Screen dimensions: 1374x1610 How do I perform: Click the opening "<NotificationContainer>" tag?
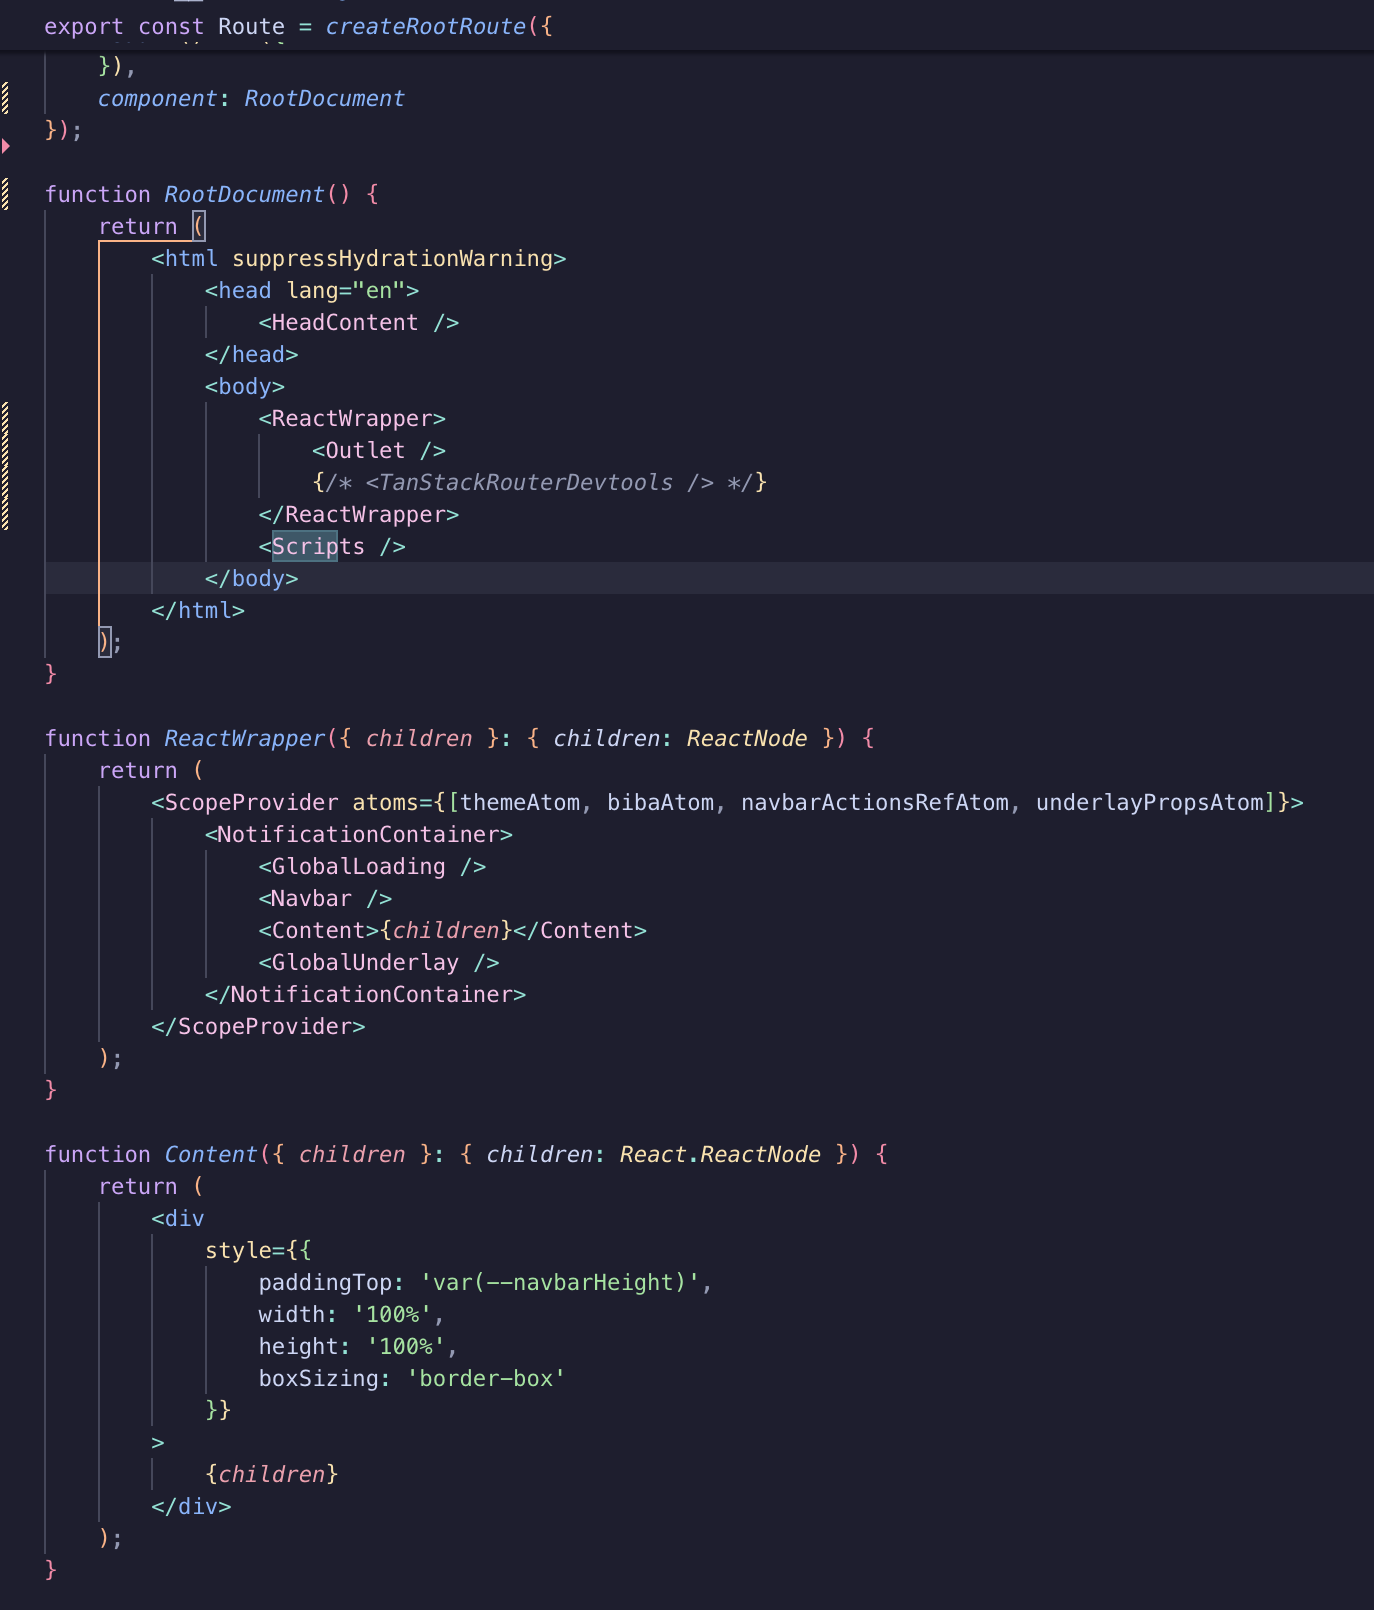[359, 835]
